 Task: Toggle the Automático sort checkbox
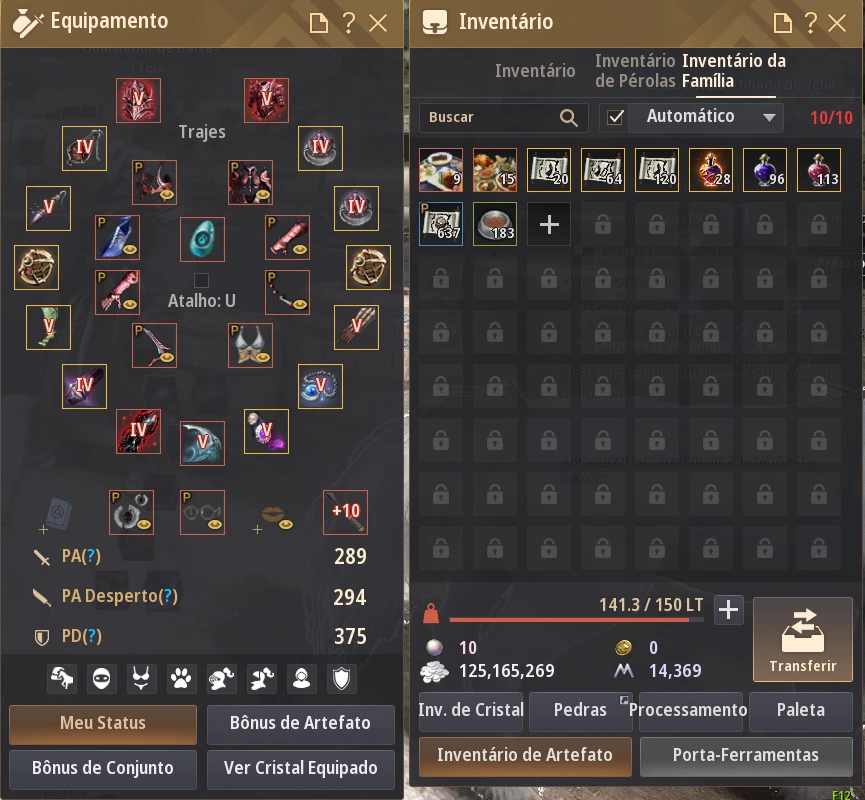[615, 117]
